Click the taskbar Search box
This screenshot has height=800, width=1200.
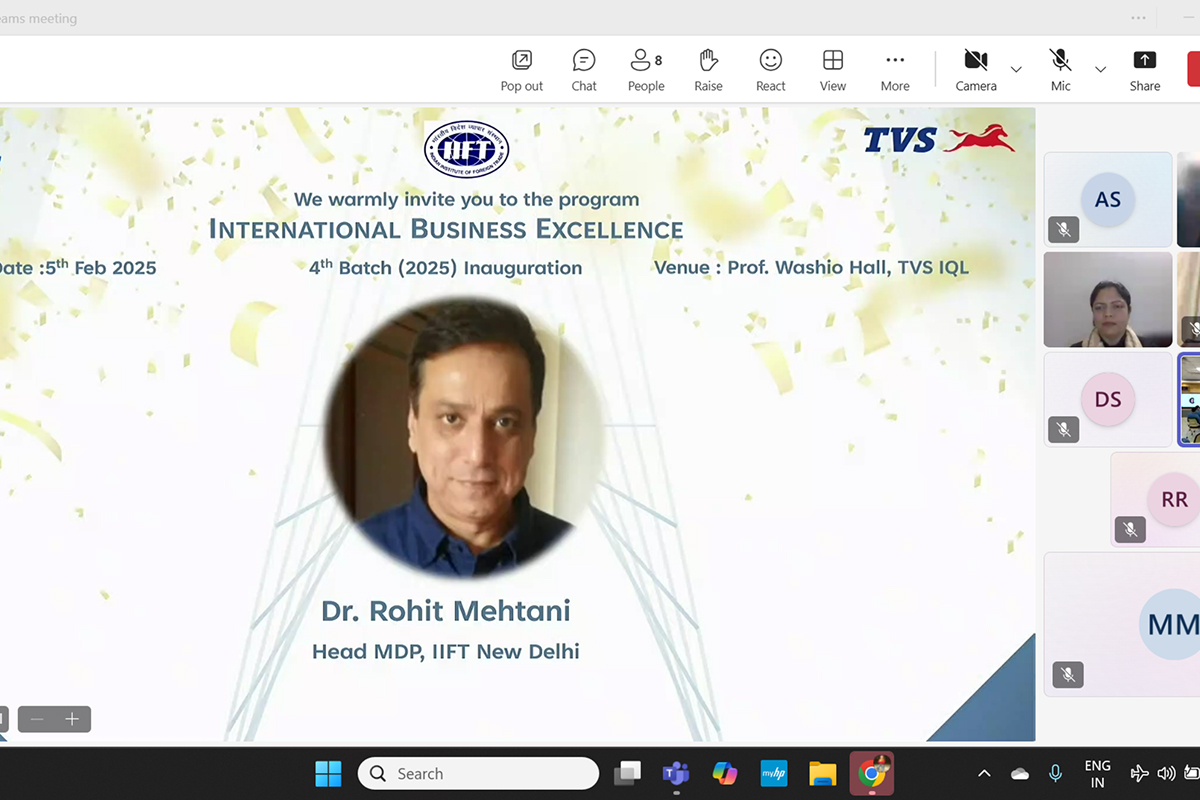[x=478, y=773]
